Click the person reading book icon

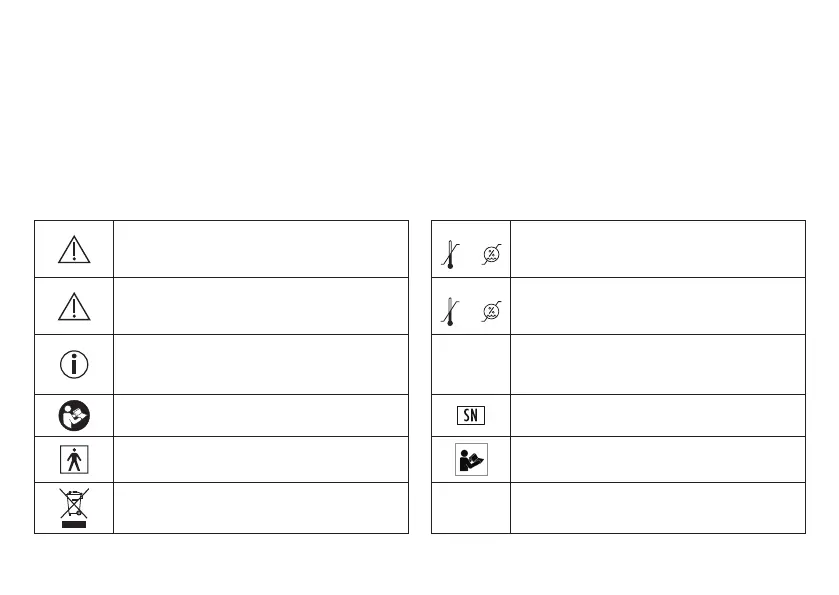tap(470, 459)
